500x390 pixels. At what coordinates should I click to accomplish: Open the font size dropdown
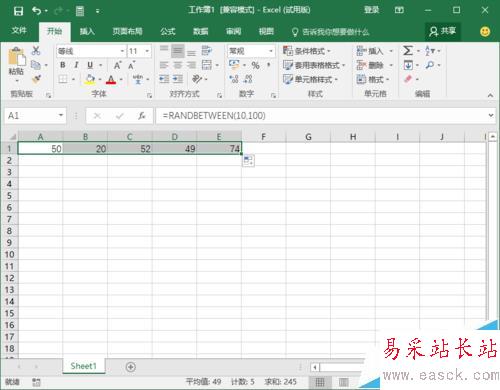[x=147, y=51]
